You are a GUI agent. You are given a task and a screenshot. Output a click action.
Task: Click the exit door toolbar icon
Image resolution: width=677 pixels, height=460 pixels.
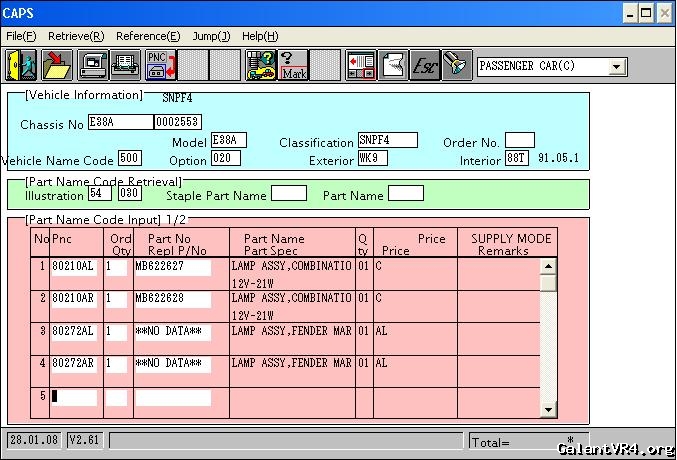coord(21,65)
